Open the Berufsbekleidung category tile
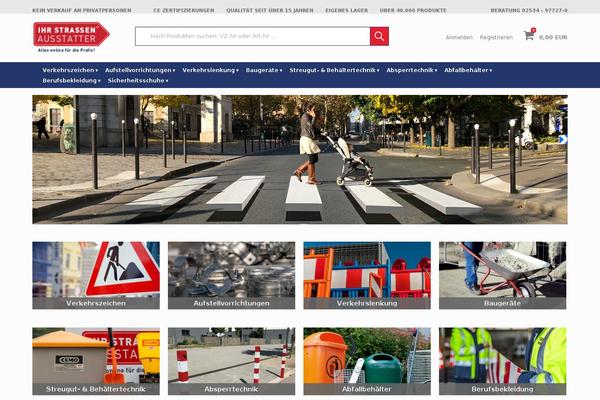This screenshot has width=600, height=400. tap(502, 361)
